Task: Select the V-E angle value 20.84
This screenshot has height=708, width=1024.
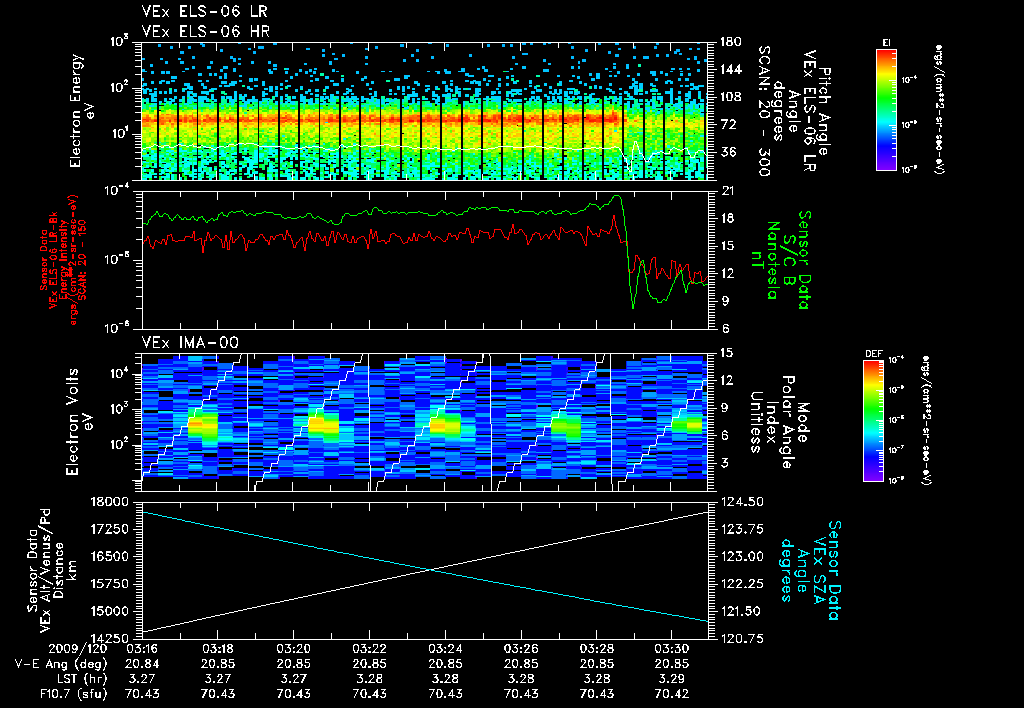Action: [142, 664]
